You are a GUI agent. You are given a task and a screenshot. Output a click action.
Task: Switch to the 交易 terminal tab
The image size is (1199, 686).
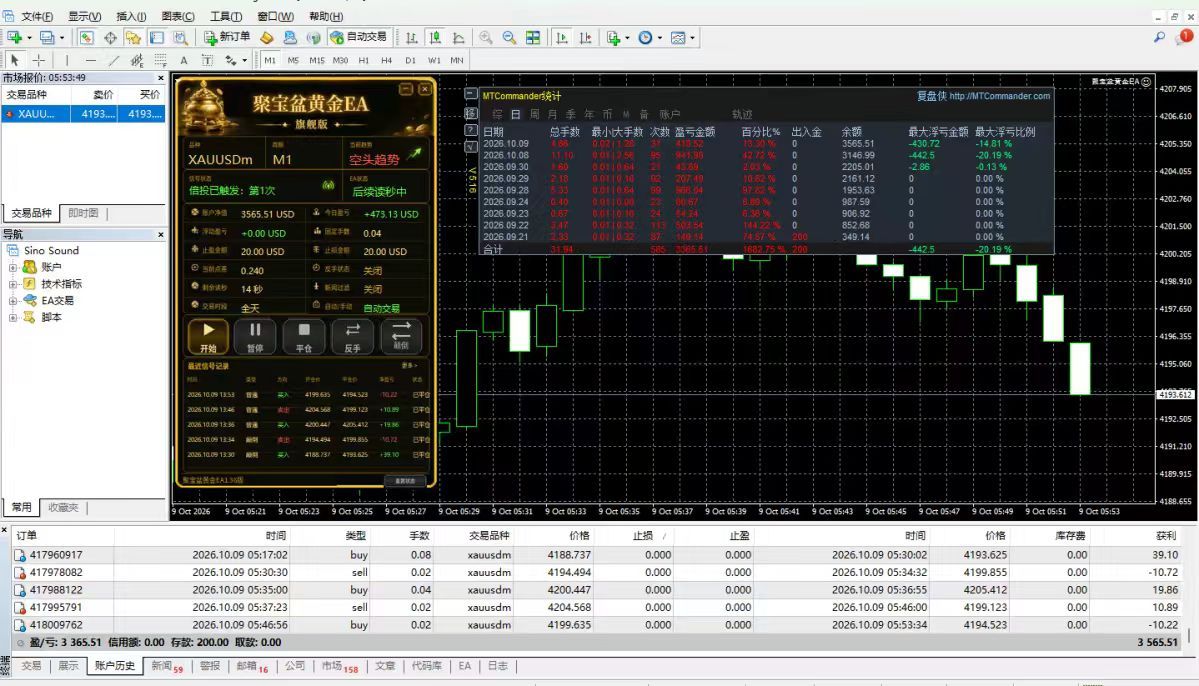[31, 666]
